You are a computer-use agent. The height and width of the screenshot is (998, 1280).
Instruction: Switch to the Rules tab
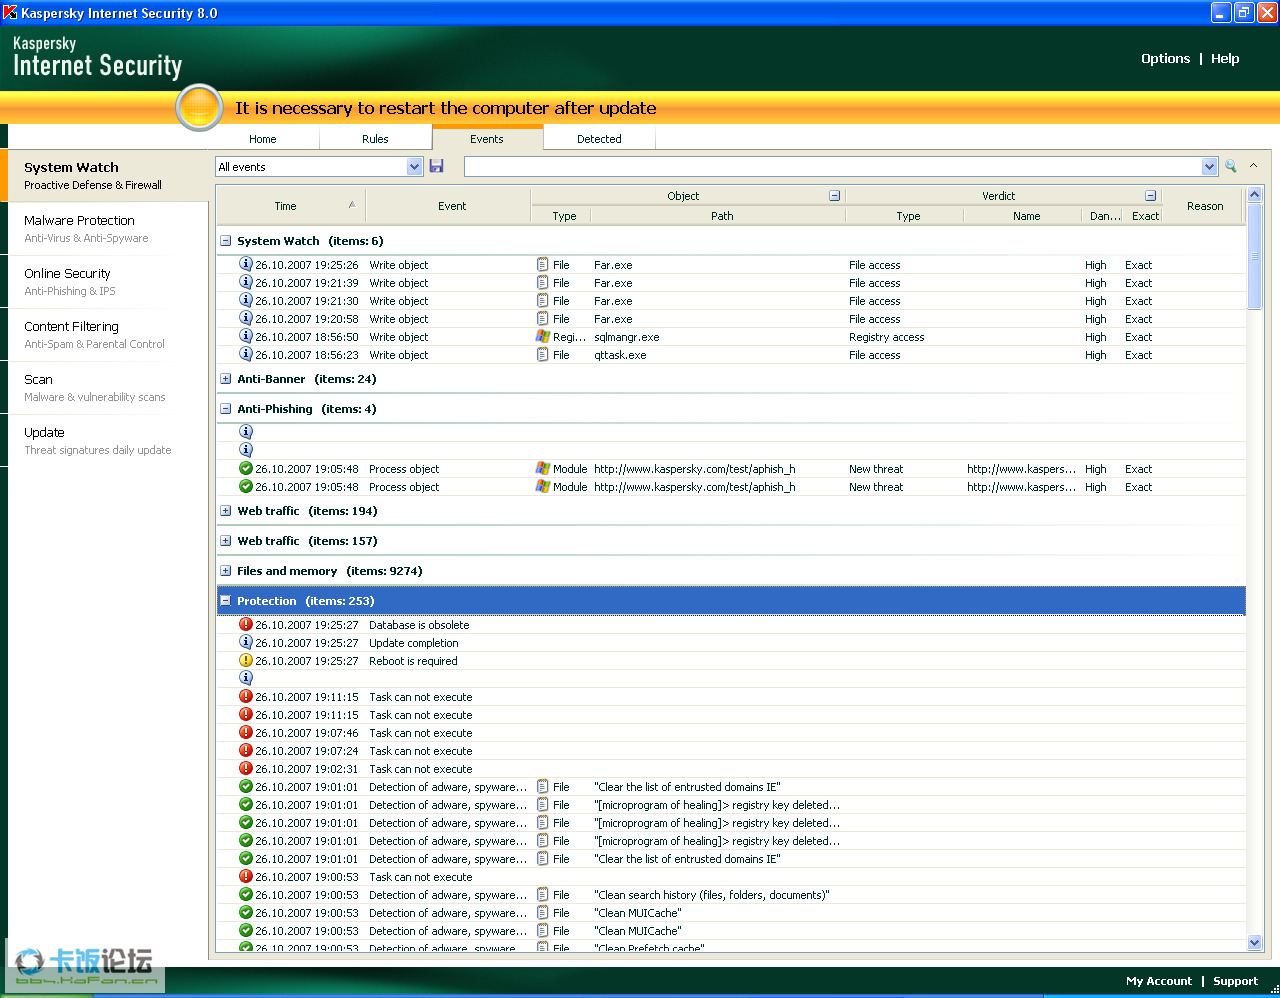tap(375, 139)
